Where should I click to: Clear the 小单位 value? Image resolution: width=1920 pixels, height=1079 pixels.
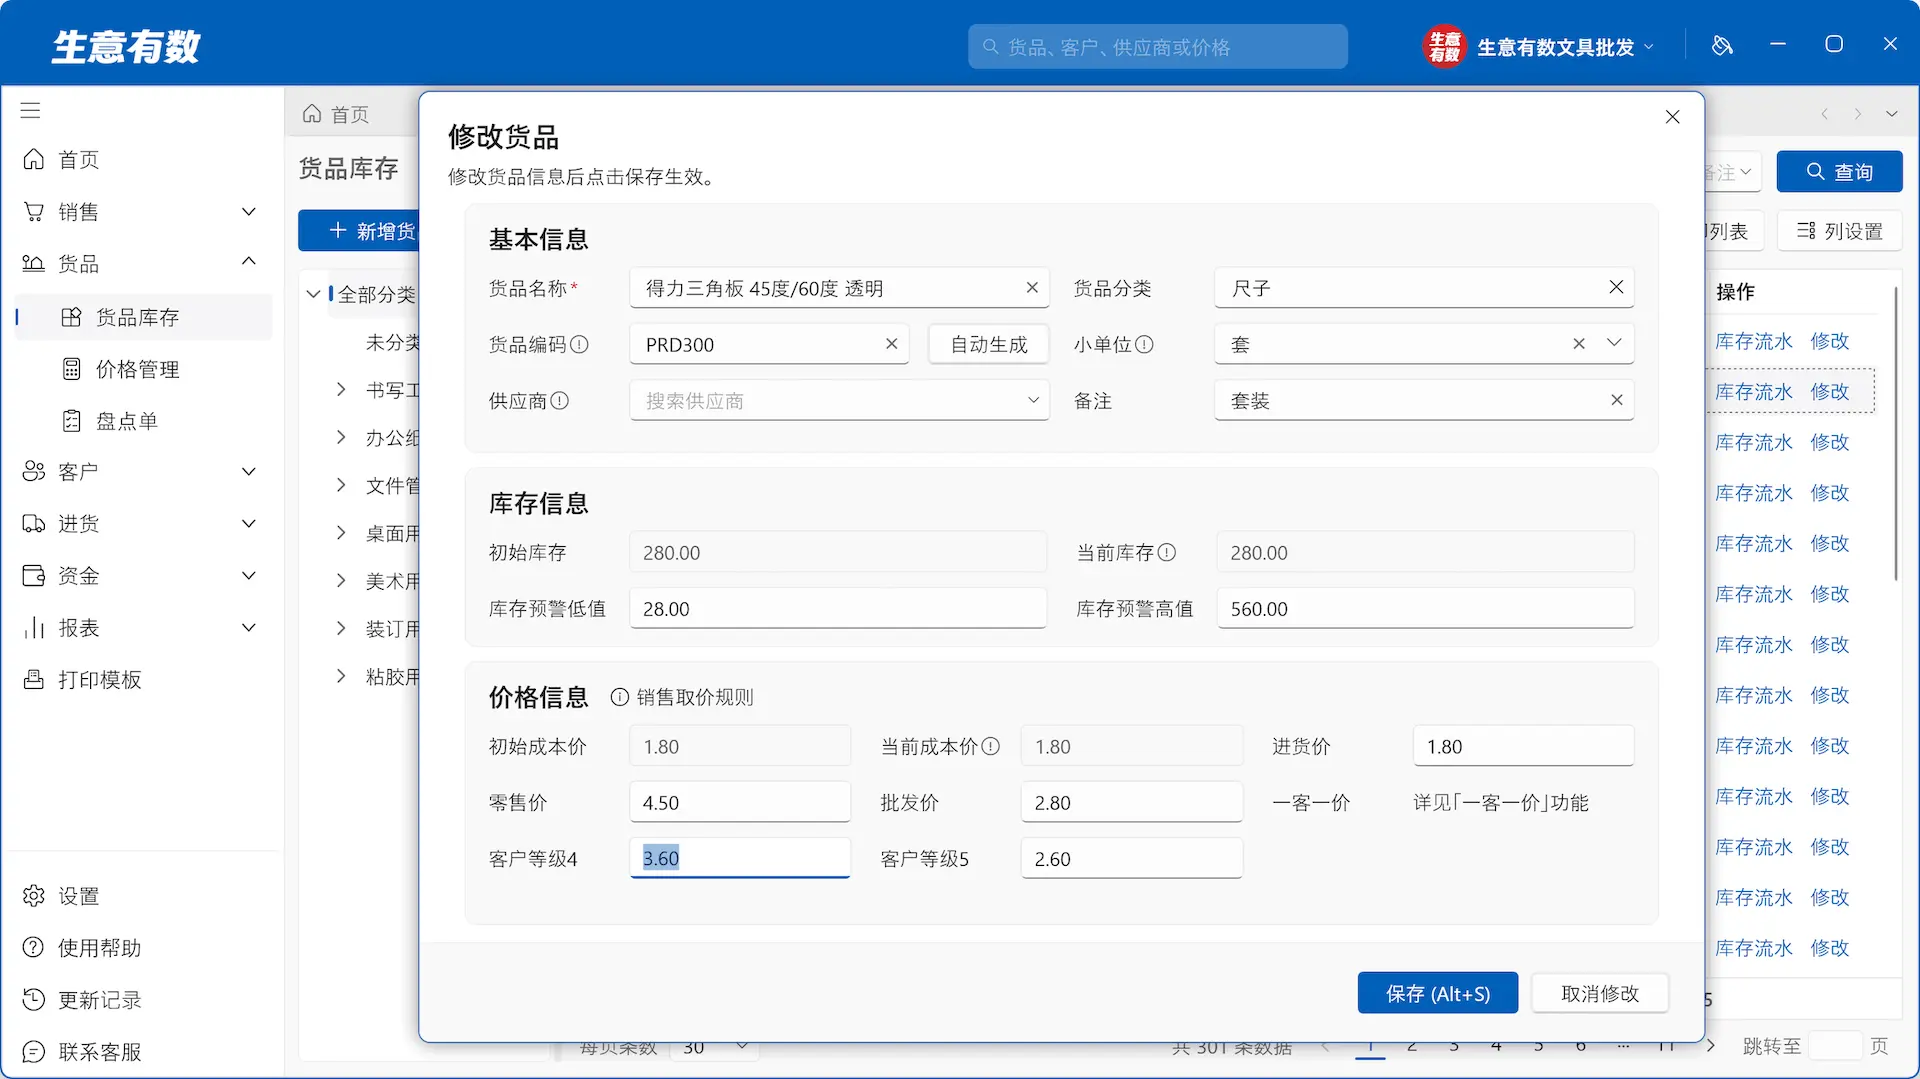pos(1578,344)
